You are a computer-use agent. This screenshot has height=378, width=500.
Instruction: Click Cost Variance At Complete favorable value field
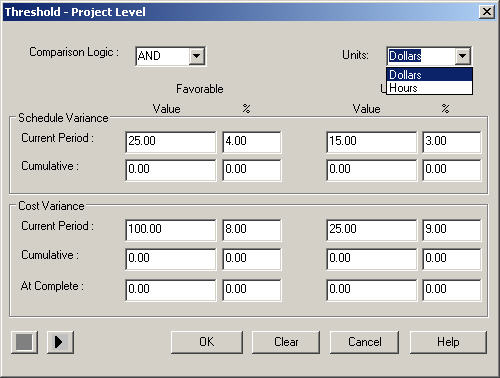pyautogui.click(x=171, y=290)
